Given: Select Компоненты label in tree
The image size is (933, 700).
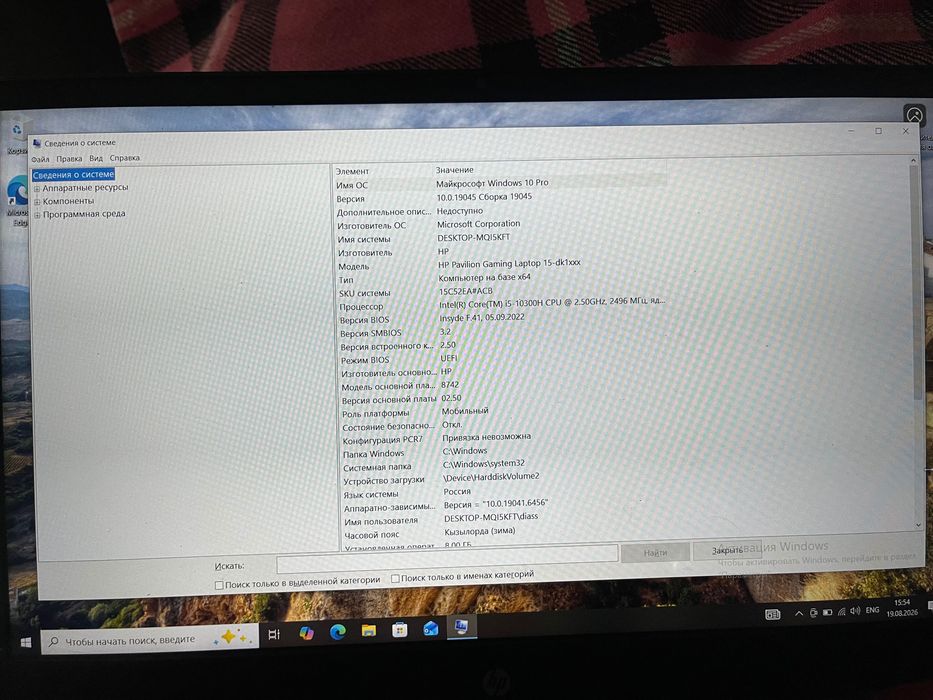Looking at the screenshot, I should pos(68,201).
